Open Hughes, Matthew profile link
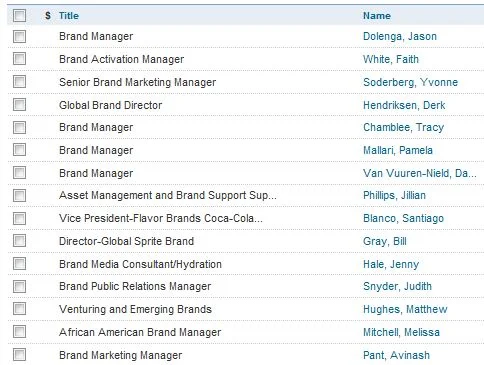The image size is (484, 365). coord(405,309)
